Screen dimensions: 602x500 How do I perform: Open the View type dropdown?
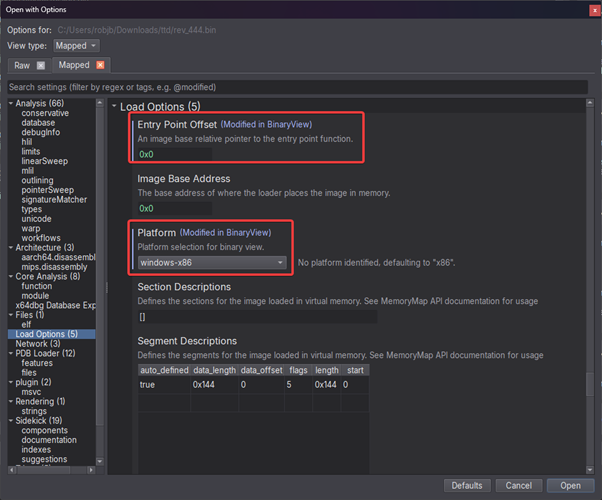pyautogui.click(x=78, y=46)
